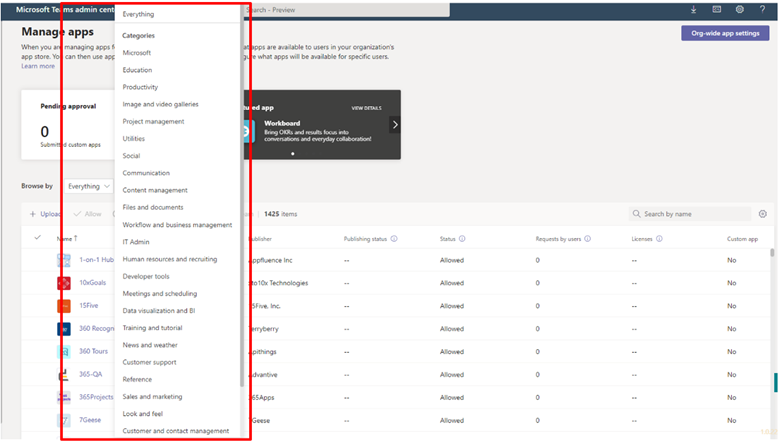This screenshot has height=442, width=781.
Task: Click the Licenses column info icon
Action: (659, 239)
